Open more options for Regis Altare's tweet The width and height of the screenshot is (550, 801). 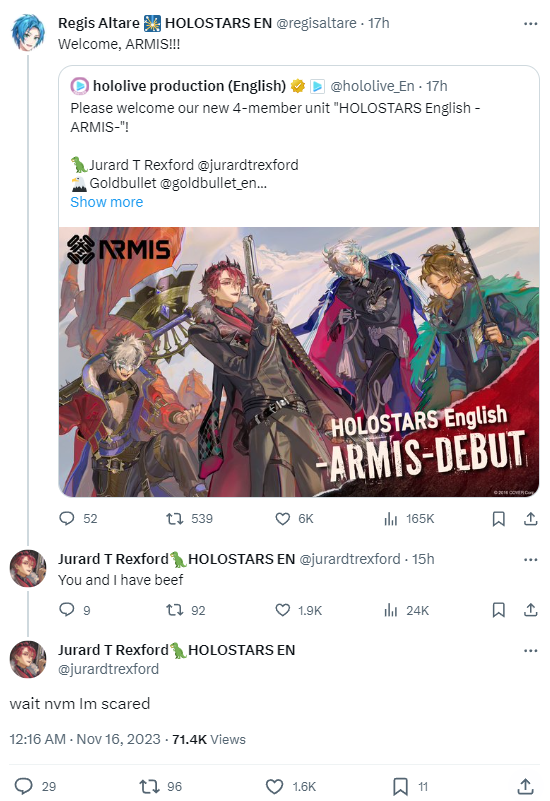pyautogui.click(x=531, y=23)
